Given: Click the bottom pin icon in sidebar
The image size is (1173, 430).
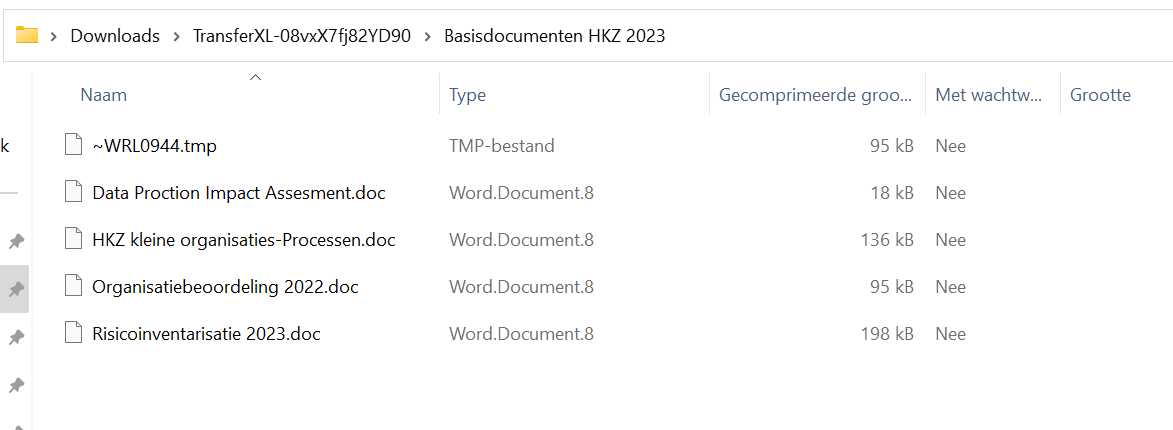Looking at the screenshot, I should pyautogui.click(x=15, y=386).
